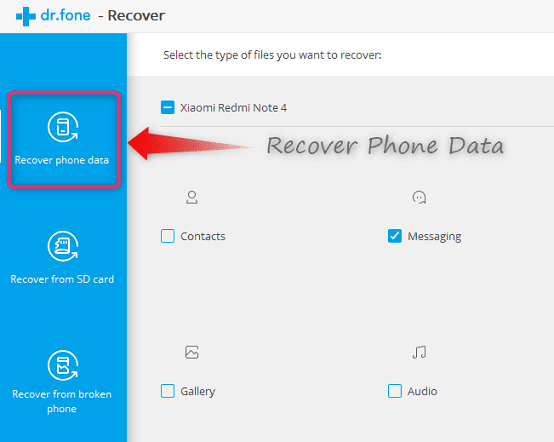Screen dimensions: 554x442
Task: Click the Audio music note icon
Action: click(x=419, y=352)
